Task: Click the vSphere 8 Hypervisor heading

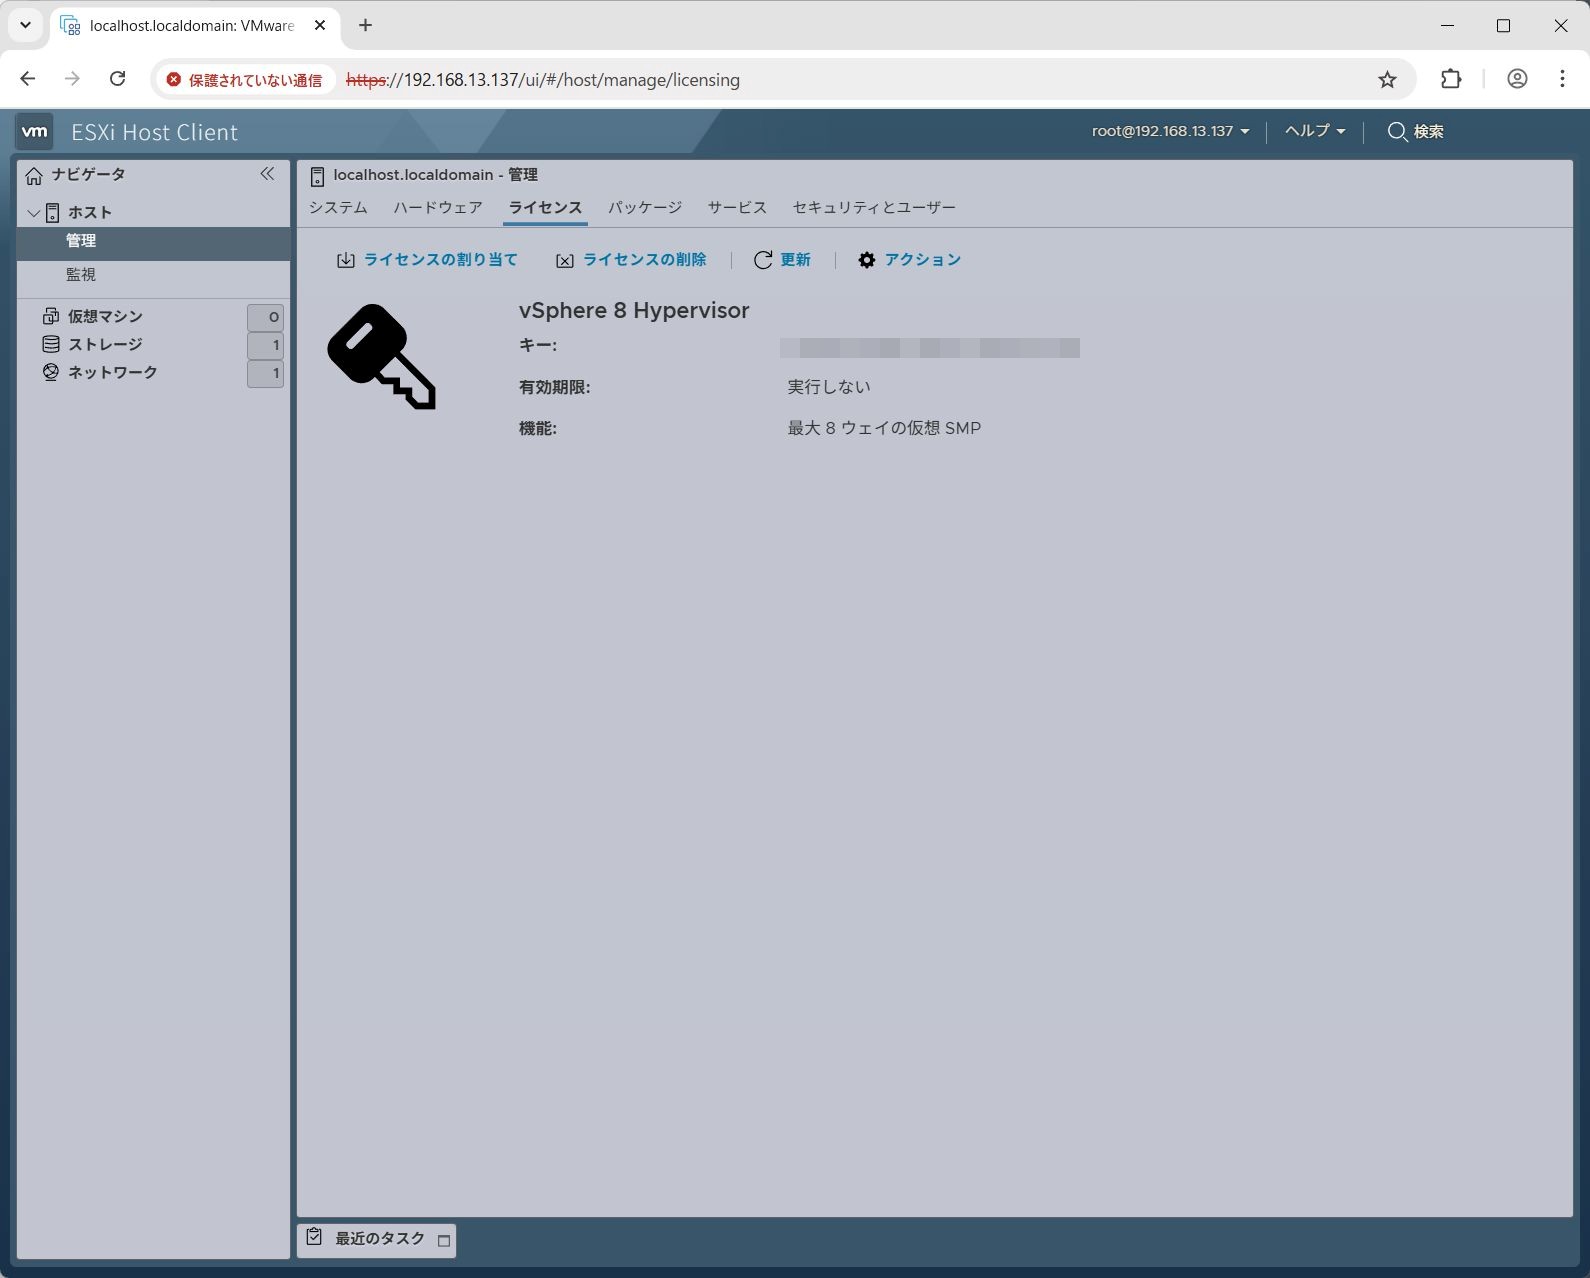Action: coord(634,310)
